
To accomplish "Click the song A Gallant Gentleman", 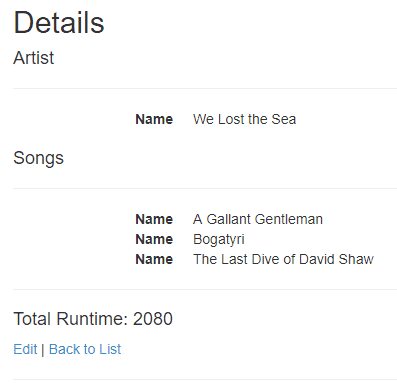I will pos(258,219).
